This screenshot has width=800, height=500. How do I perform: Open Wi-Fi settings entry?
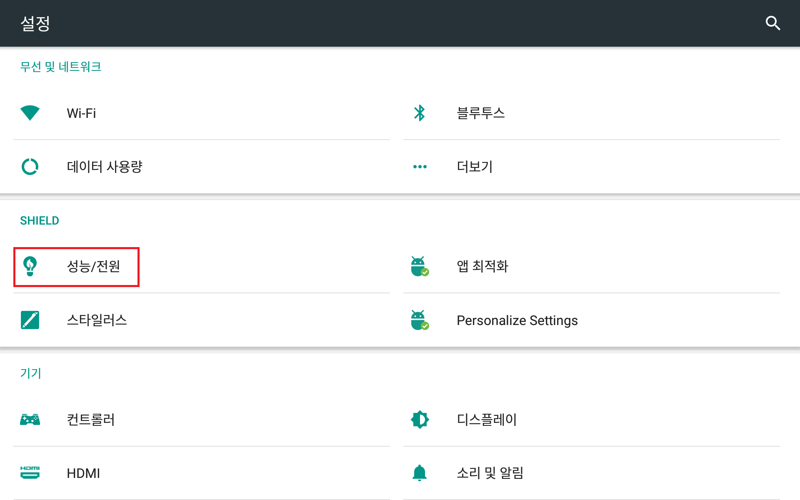click(x=202, y=113)
